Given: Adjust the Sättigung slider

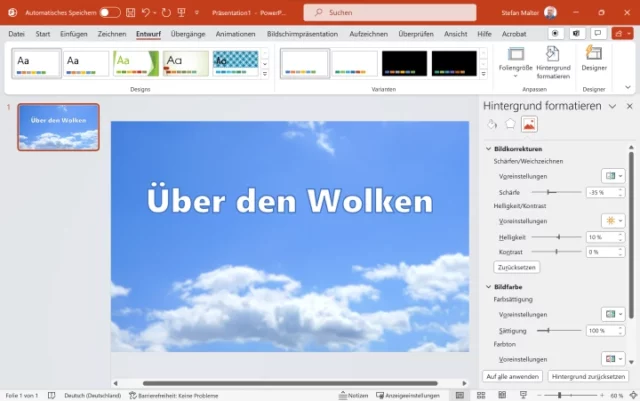Looking at the screenshot, I should tap(559, 330).
